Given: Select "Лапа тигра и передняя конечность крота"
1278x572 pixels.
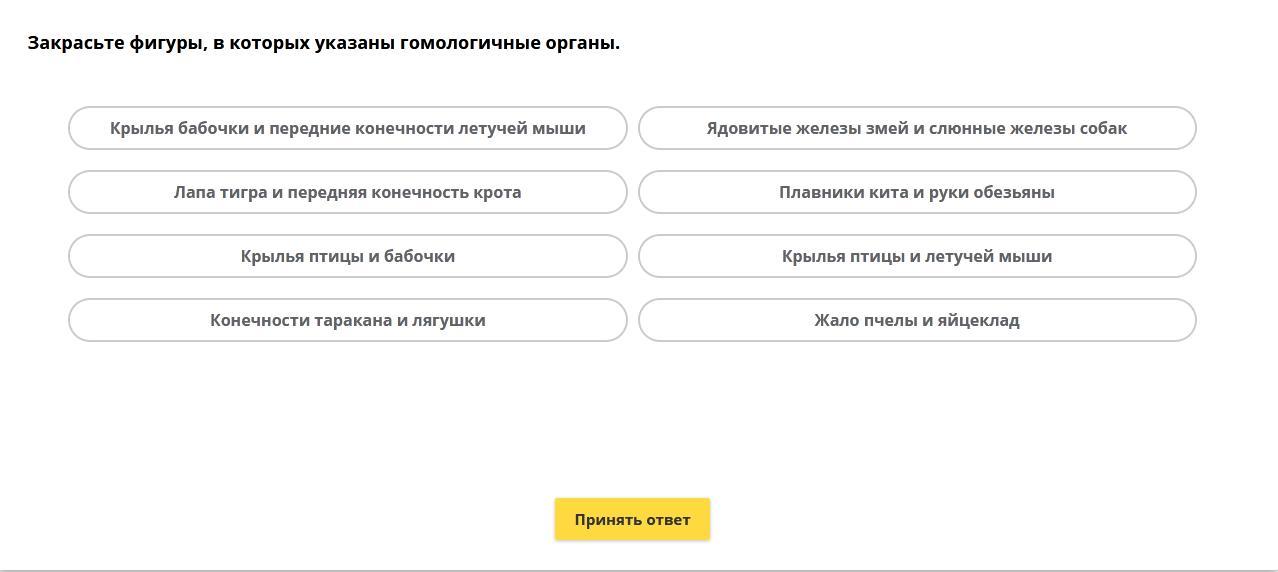Looking at the screenshot, I should pyautogui.click(x=347, y=192).
